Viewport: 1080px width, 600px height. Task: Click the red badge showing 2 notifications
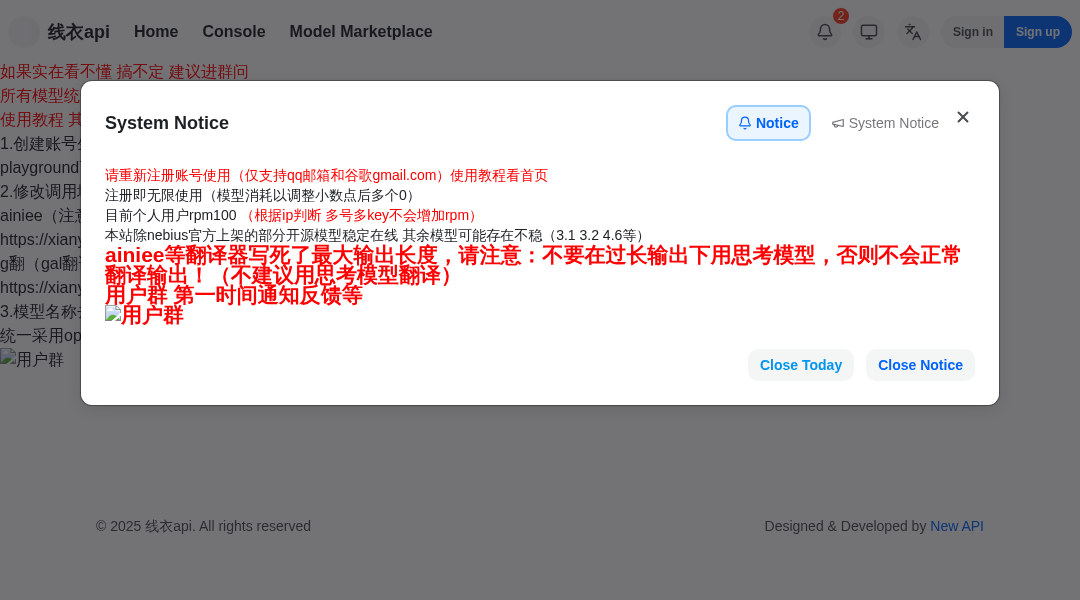click(x=840, y=16)
